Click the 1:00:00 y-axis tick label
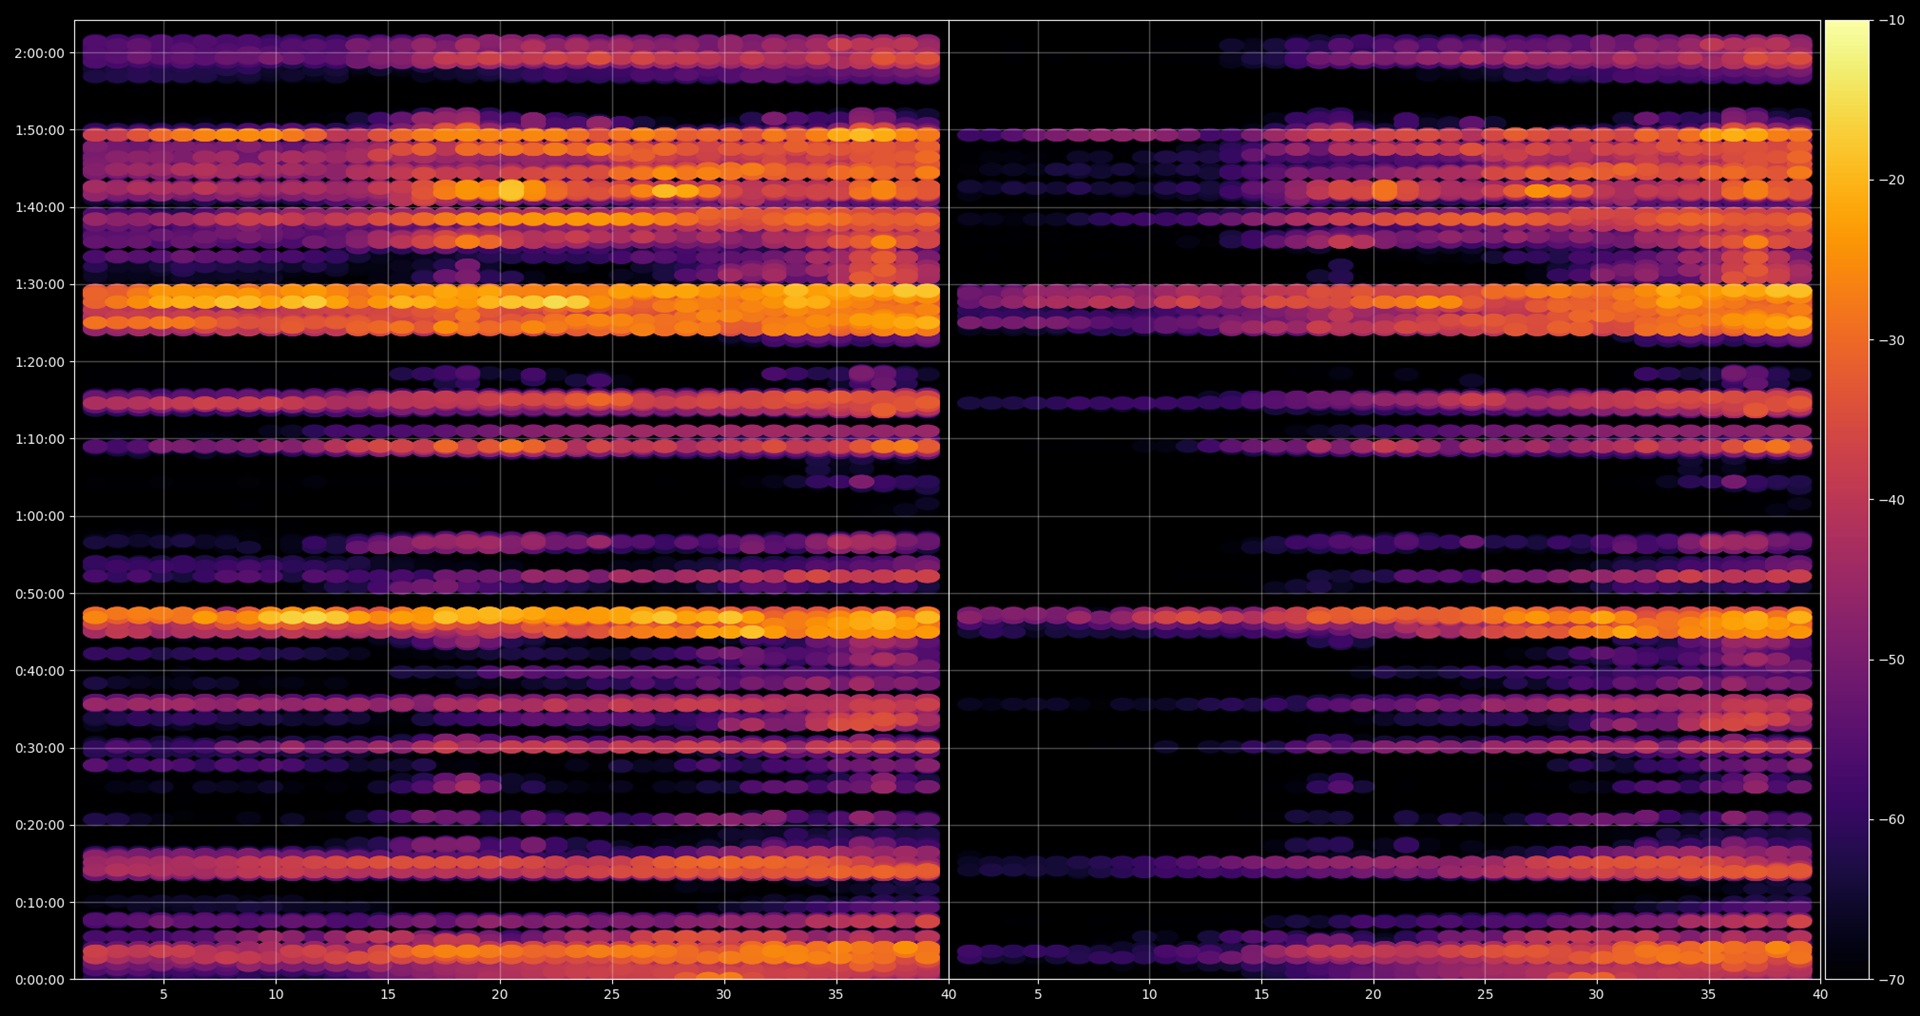1920x1016 pixels. pyautogui.click(x=39, y=517)
